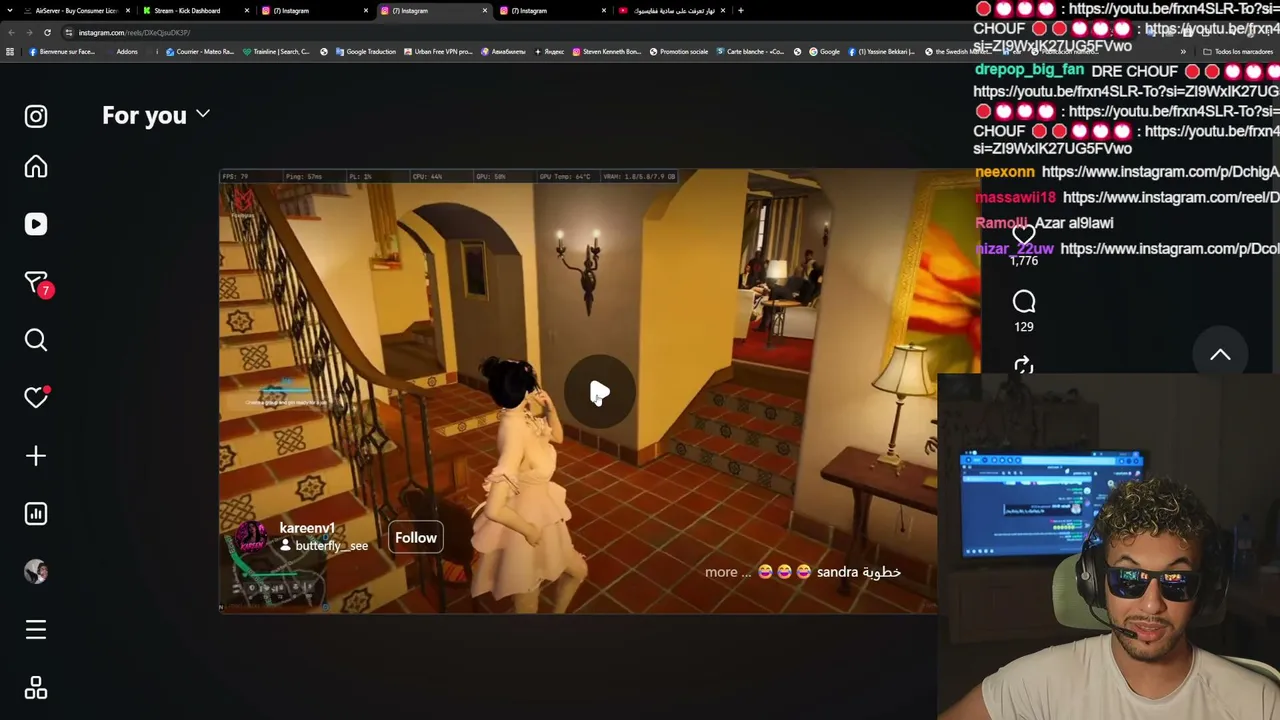The height and width of the screenshot is (720, 1280).
Task: Click the Instagram logo in the sidebar
Action: [36, 116]
